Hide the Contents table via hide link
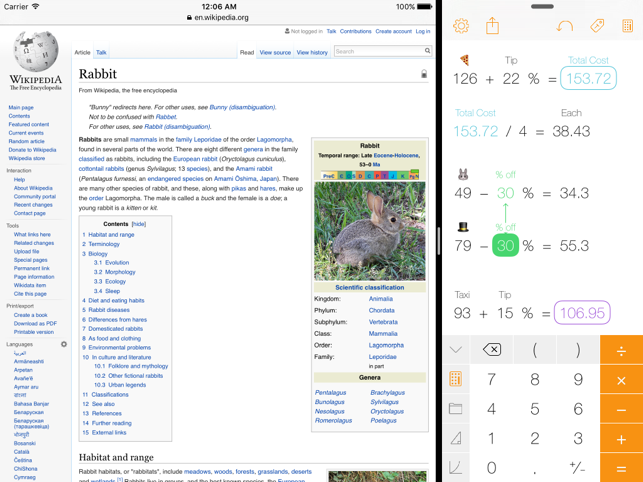The height and width of the screenshot is (482, 643). tap(139, 224)
